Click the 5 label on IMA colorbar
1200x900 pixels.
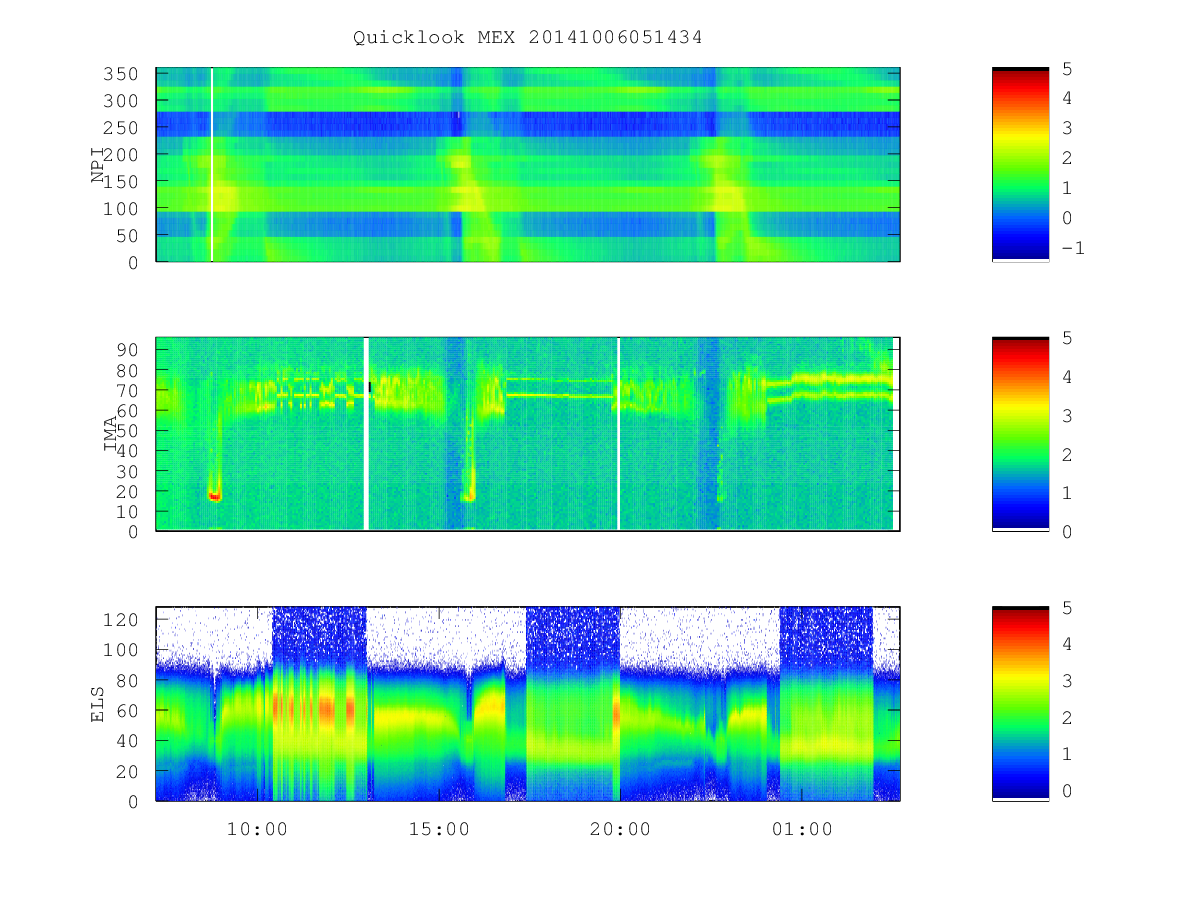[1067, 338]
